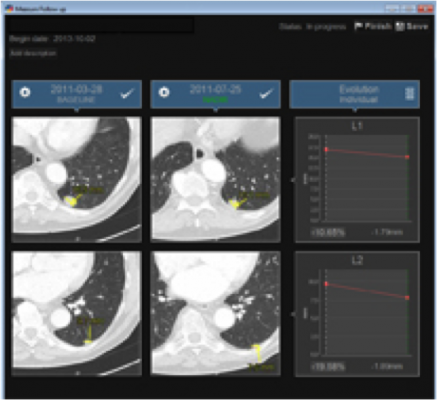Select the 2011-03-28 BASELINE column header

[77, 94]
